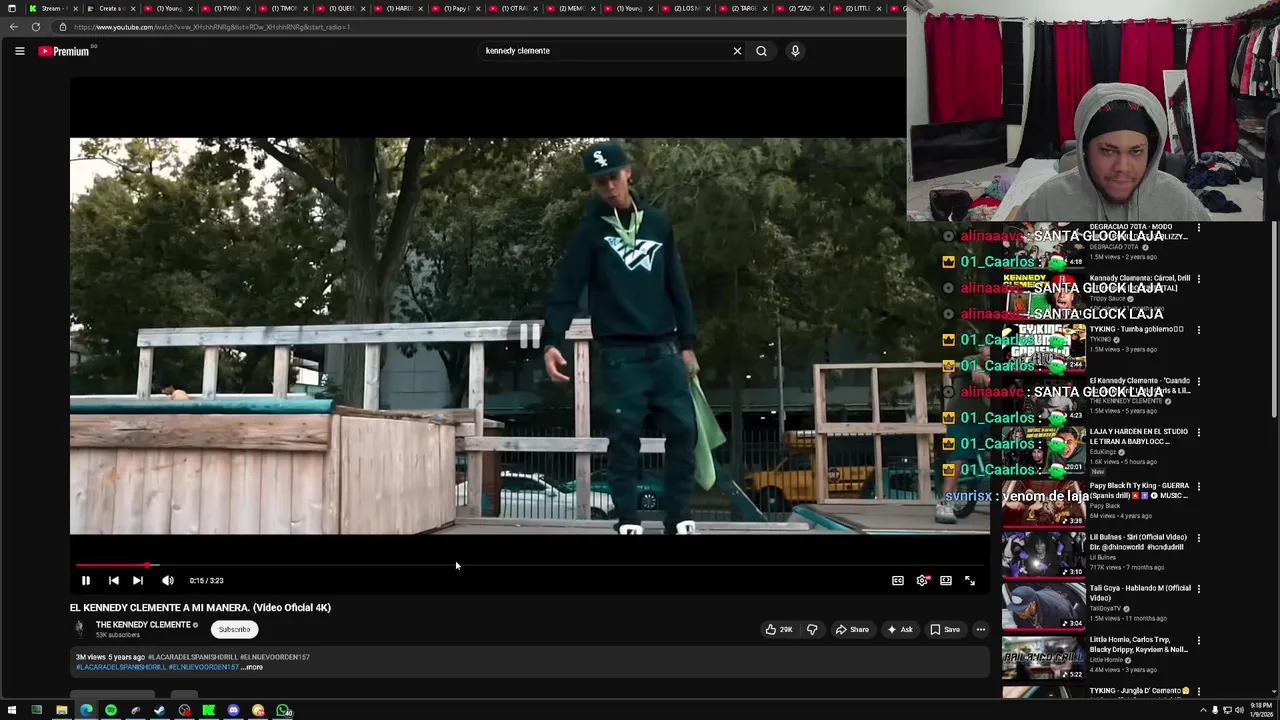Switch to the 'TYKING' browser tab
The height and width of the screenshot is (720, 1280).
pyautogui.click(x=225, y=8)
